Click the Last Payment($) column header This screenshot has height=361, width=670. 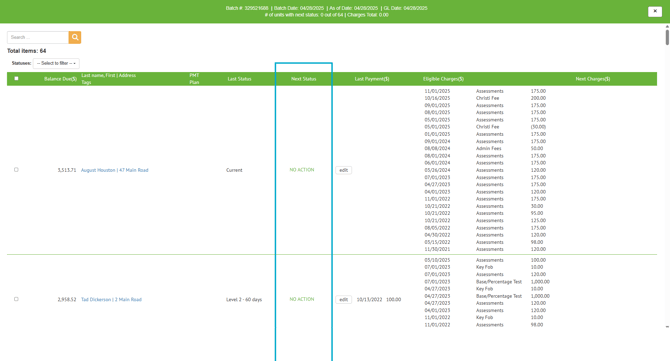pyautogui.click(x=372, y=79)
